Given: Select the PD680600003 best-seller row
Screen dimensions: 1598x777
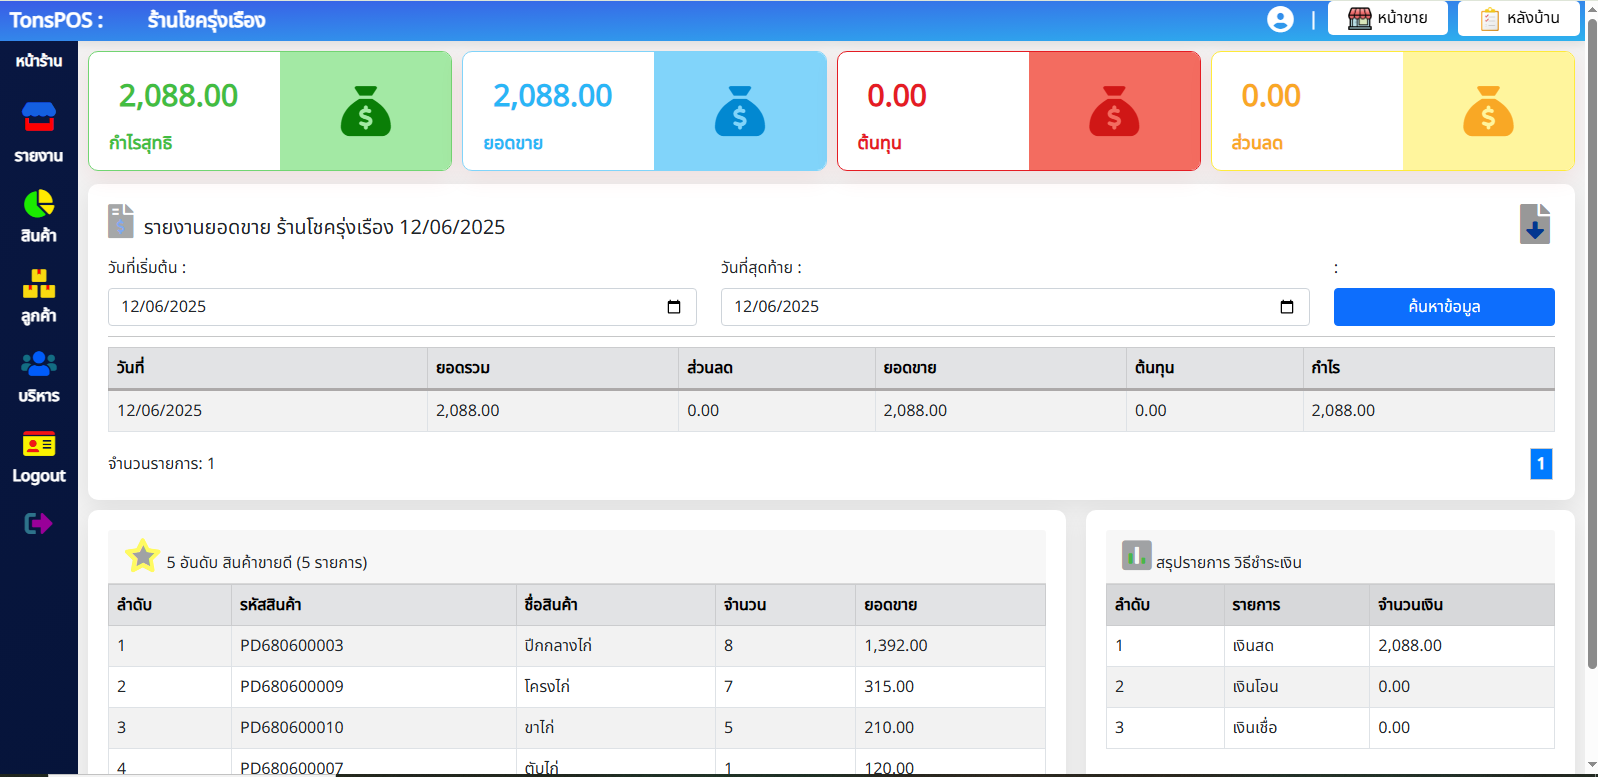Looking at the screenshot, I should [x=576, y=646].
